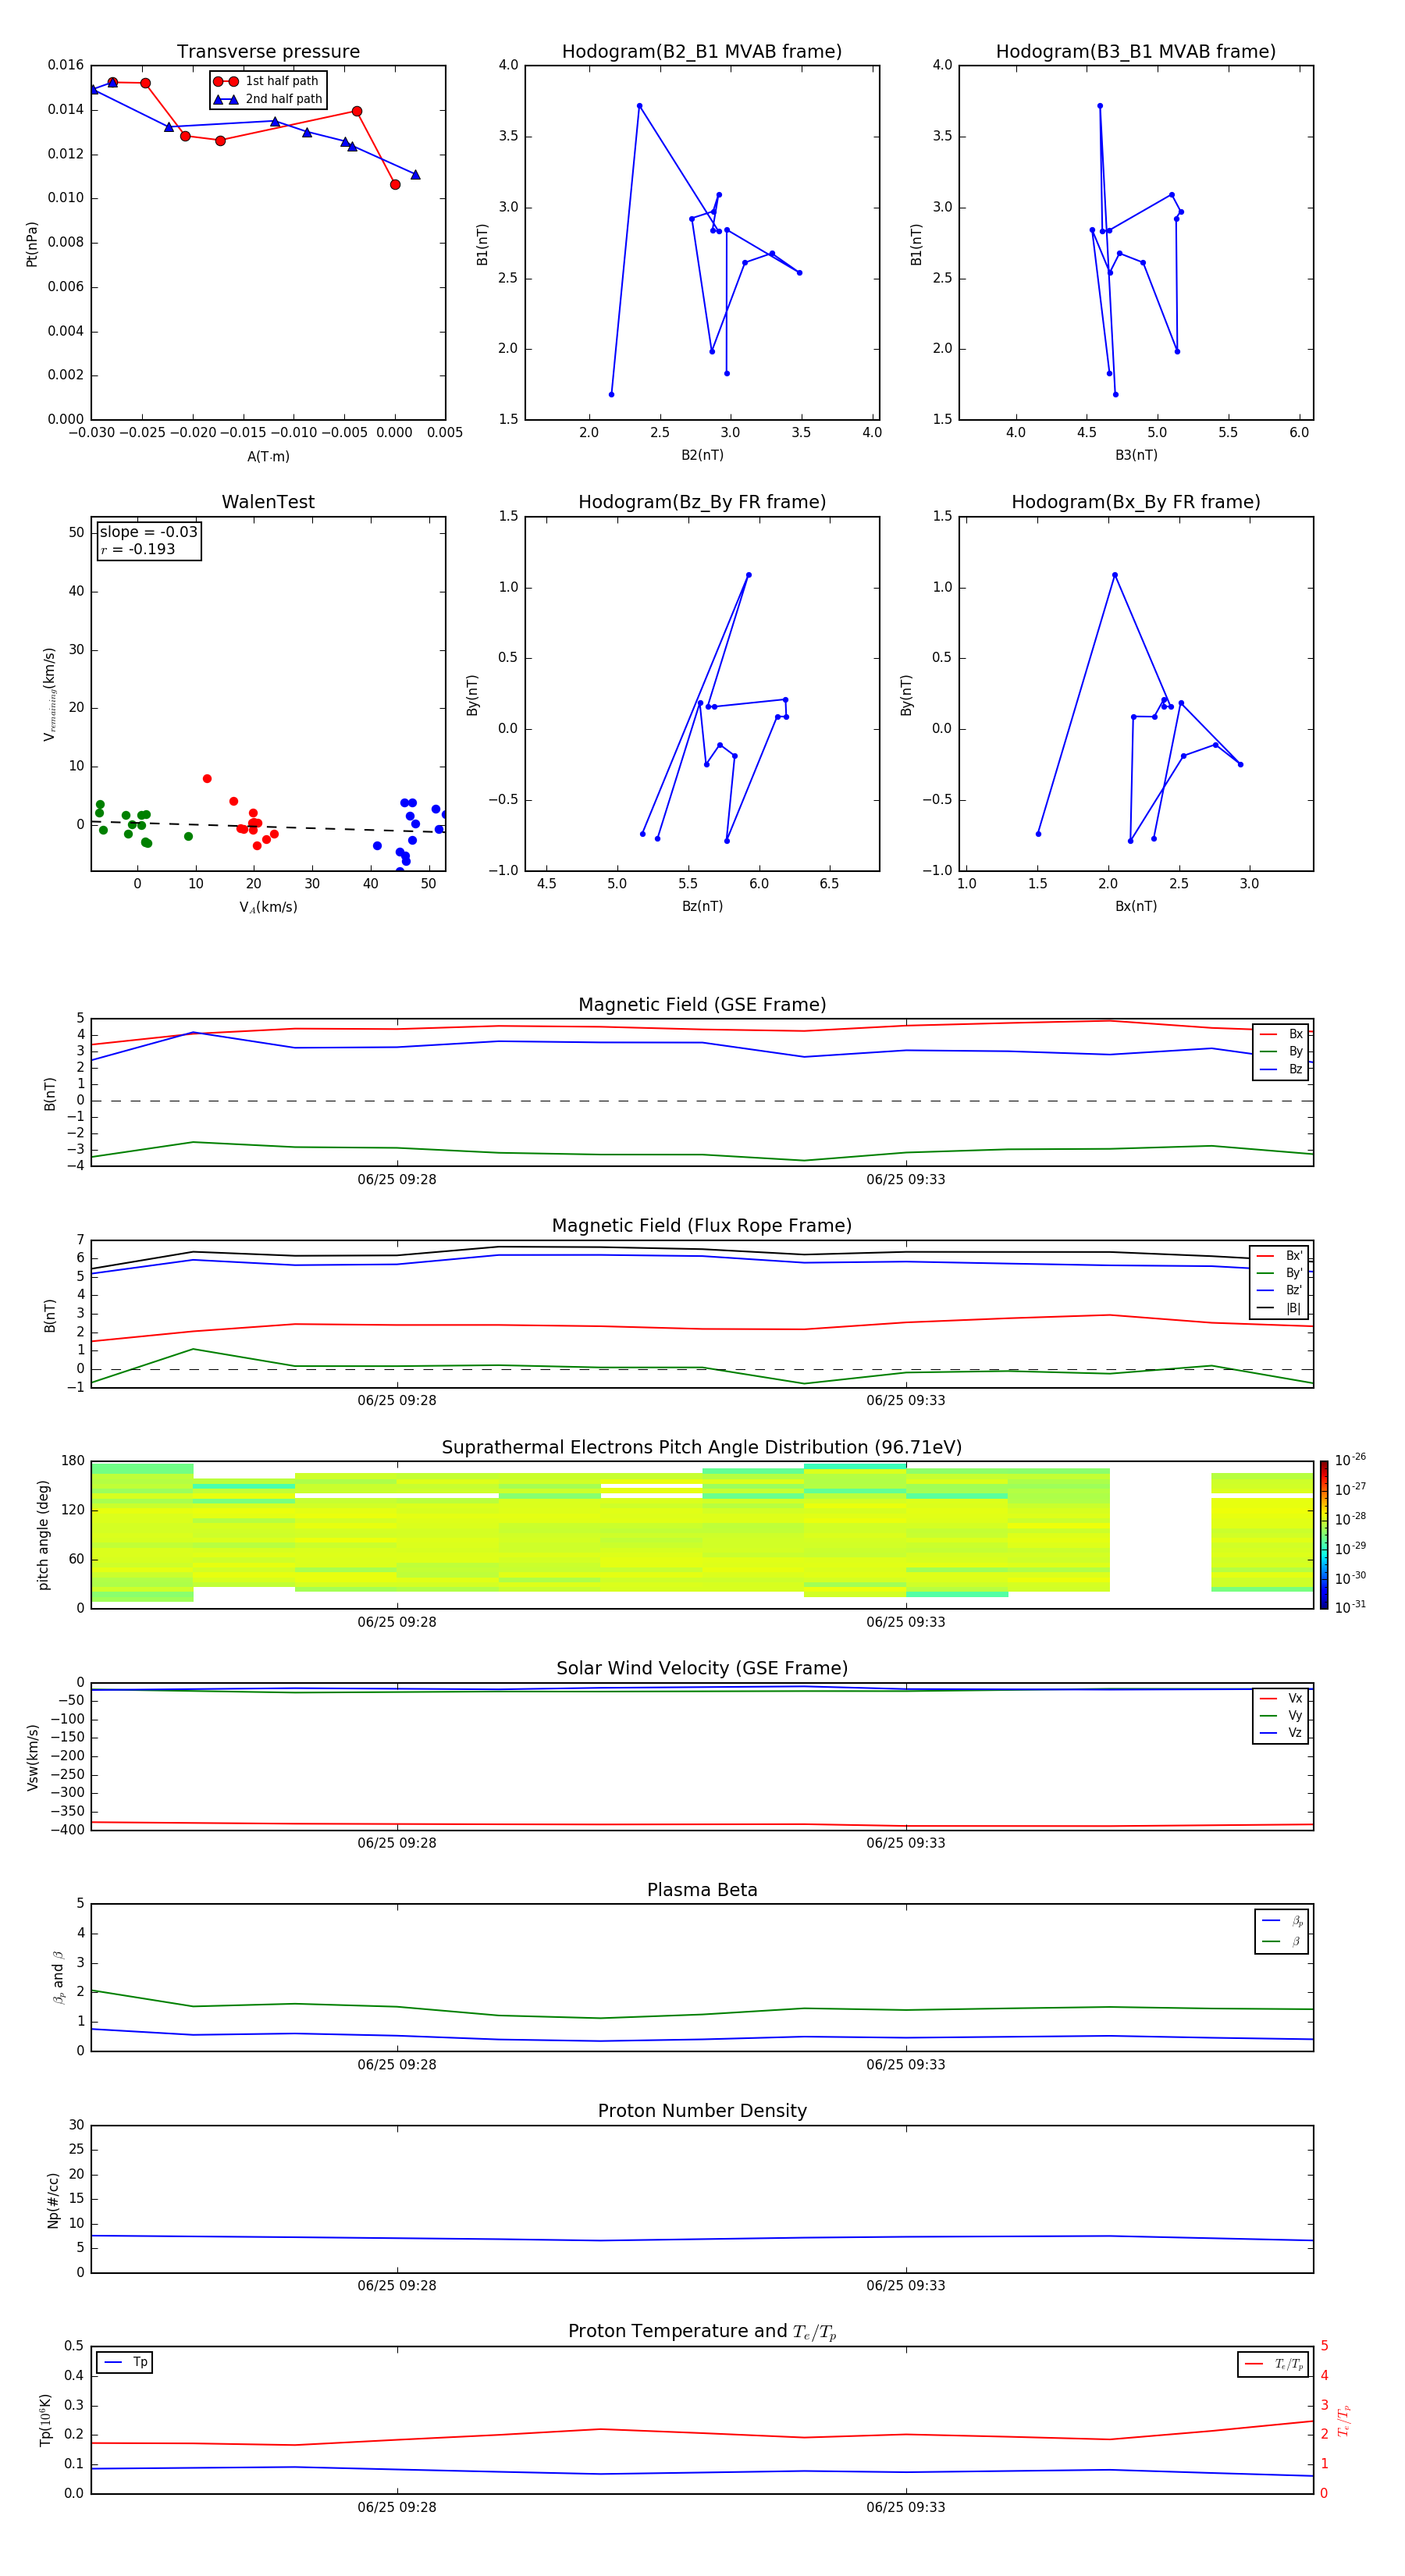This screenshot has height=2576, width=1405.
Task: Select the 'Vz' legend entry
Action: click(x=1281, y=1733)
